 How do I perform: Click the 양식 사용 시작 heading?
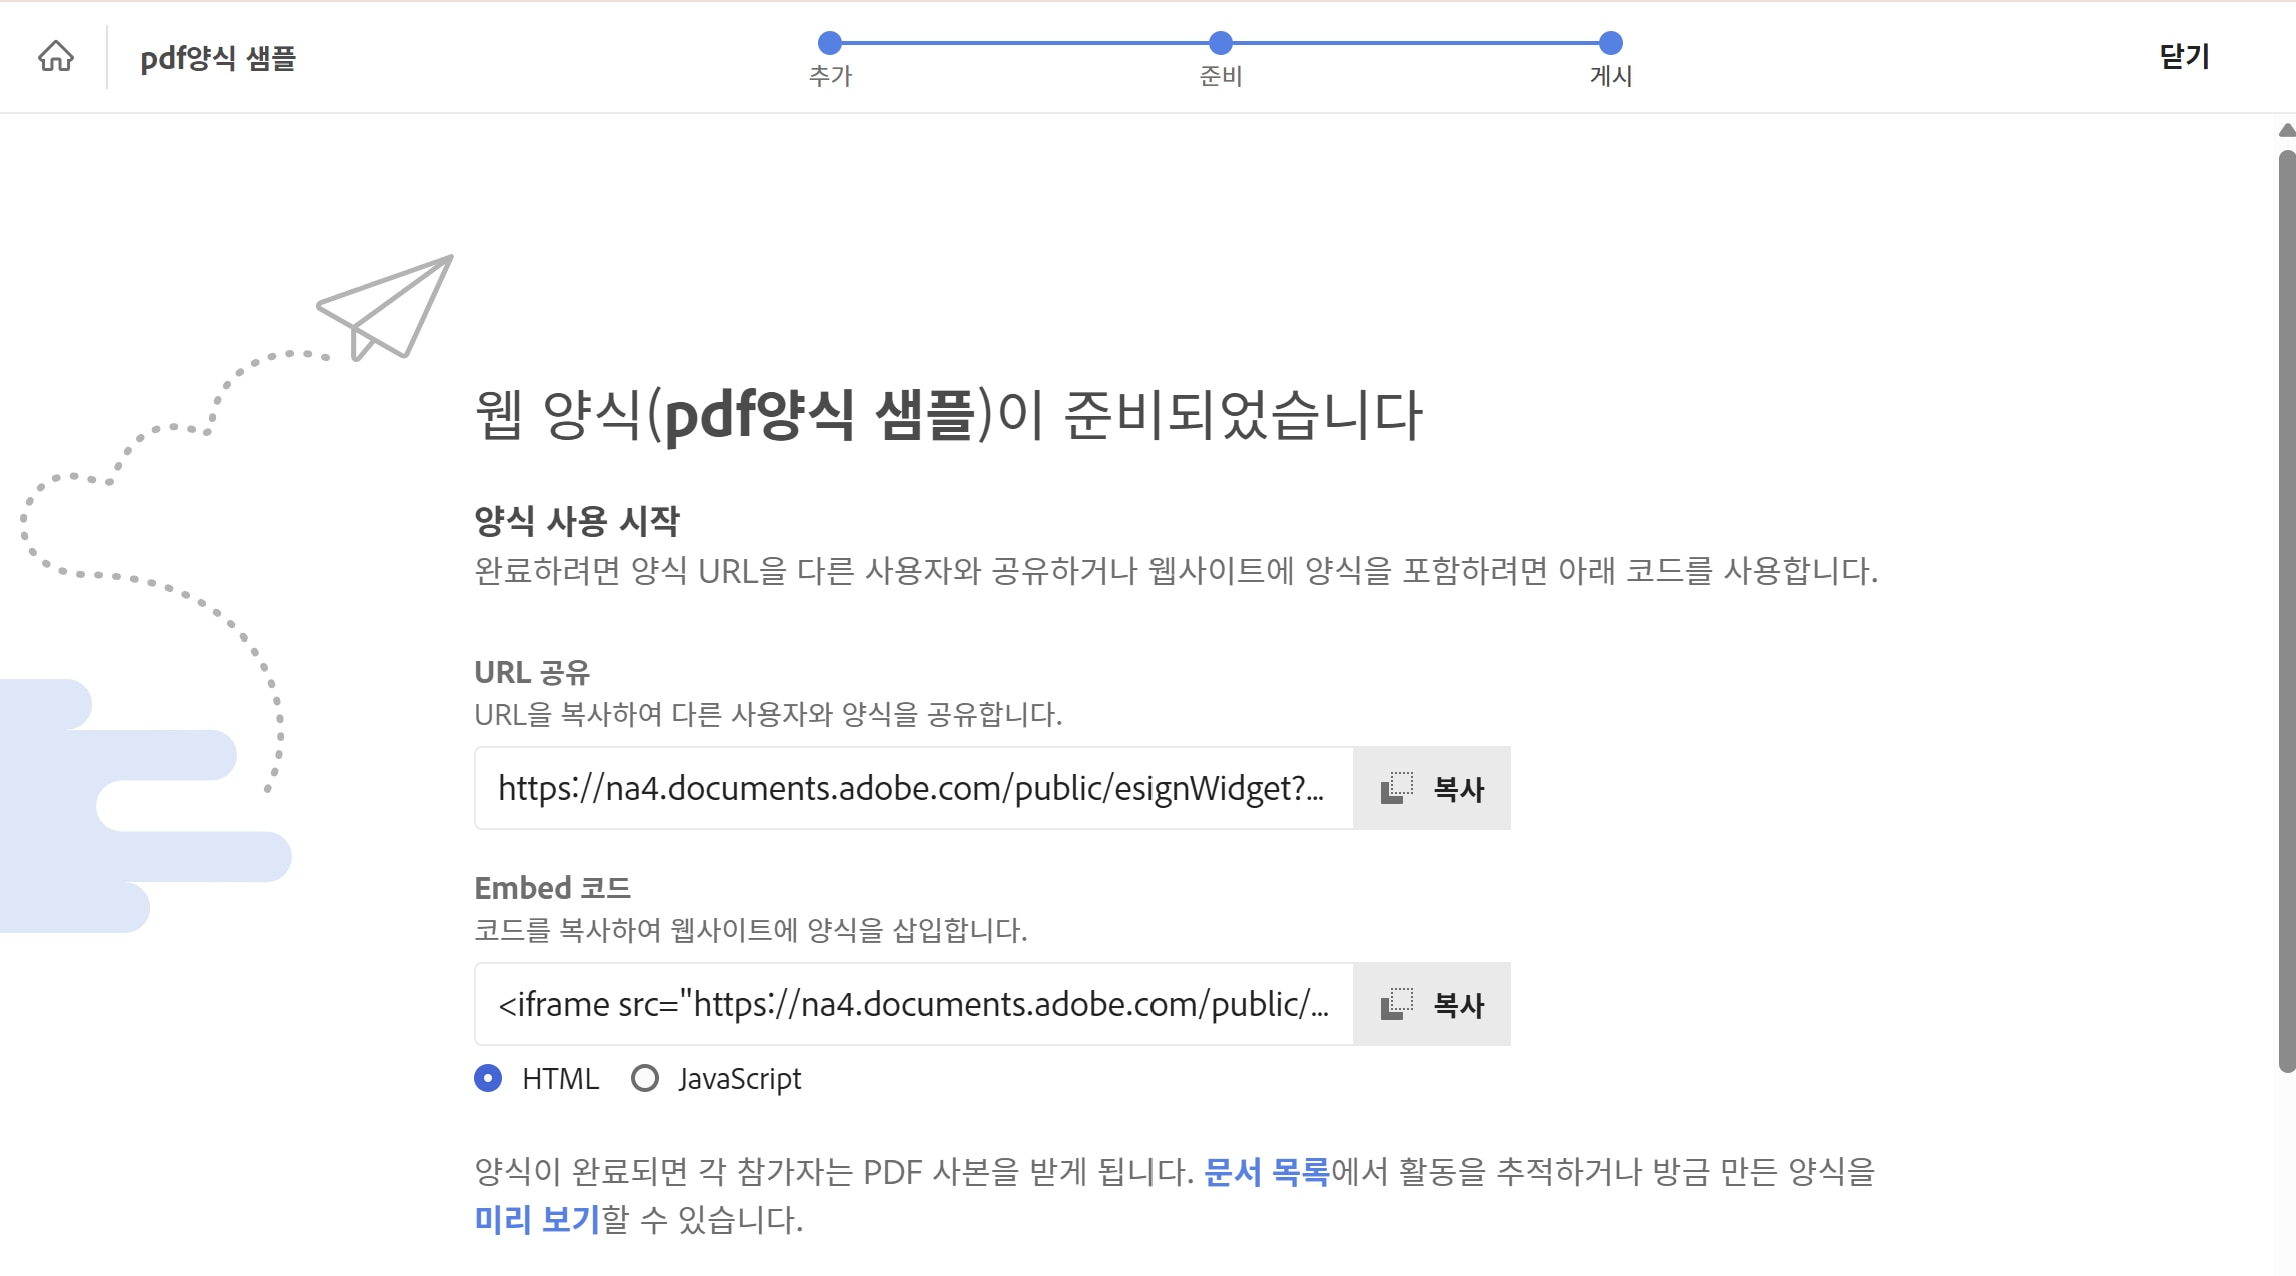tap(577, 520)
